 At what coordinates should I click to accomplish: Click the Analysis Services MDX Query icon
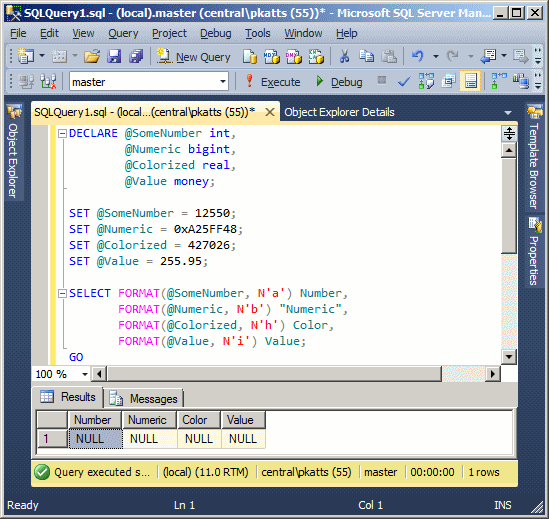272,56
